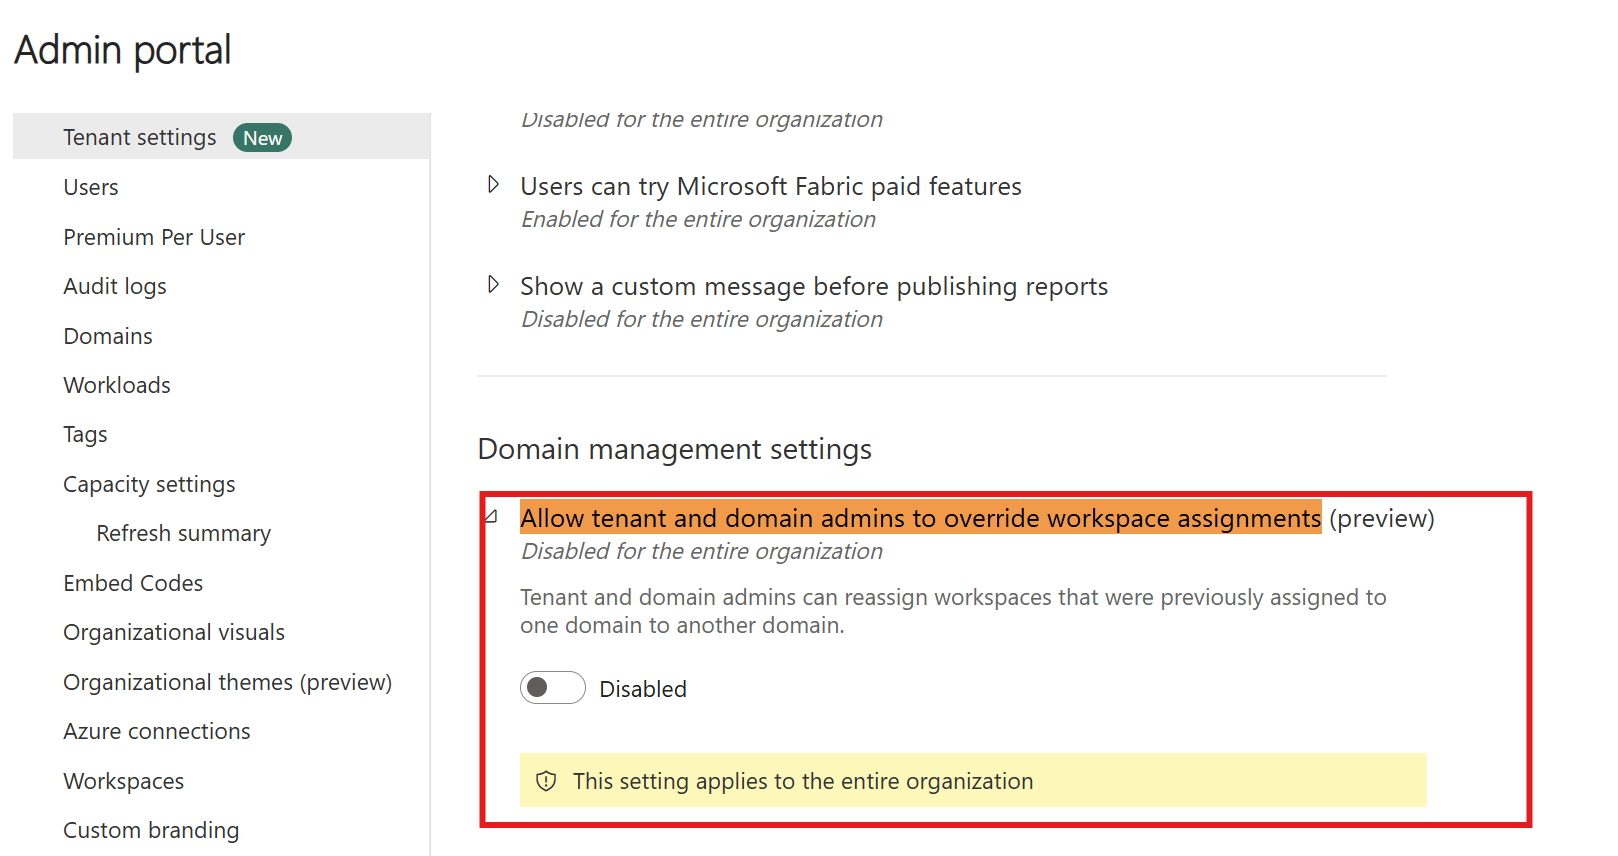Click 'Domain management settings' heading
This screenshot has width=1618, height=856.
point(675,450)
